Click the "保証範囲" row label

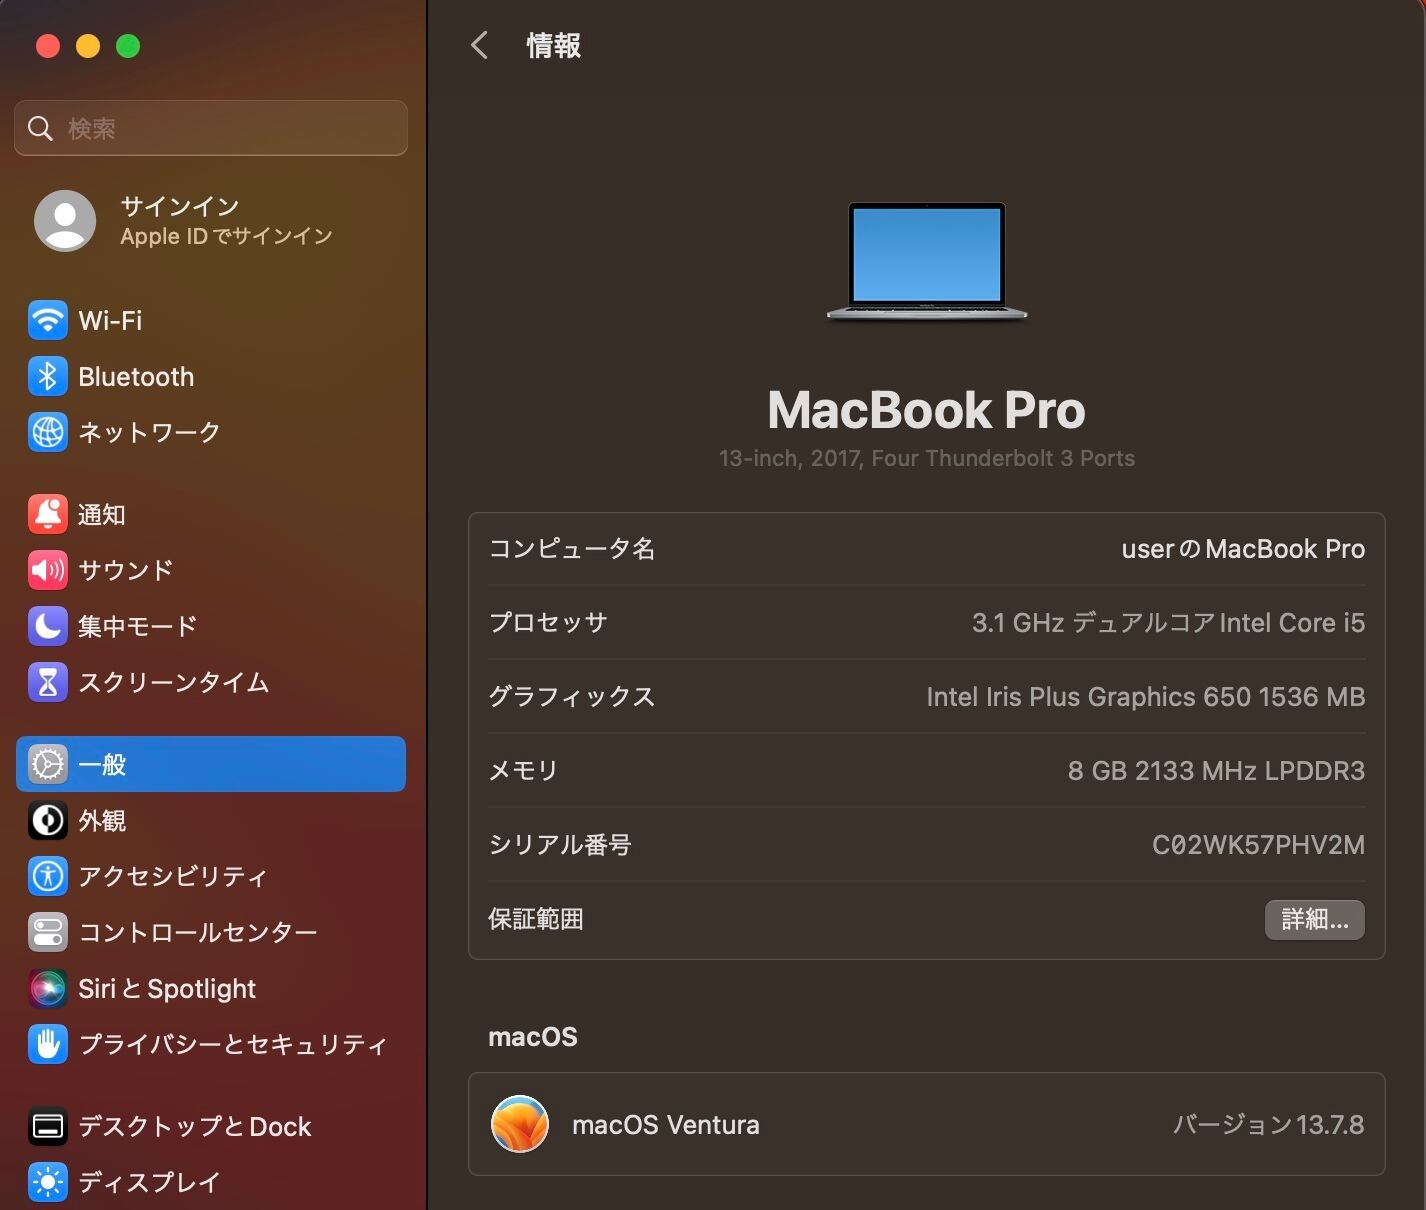536,919
